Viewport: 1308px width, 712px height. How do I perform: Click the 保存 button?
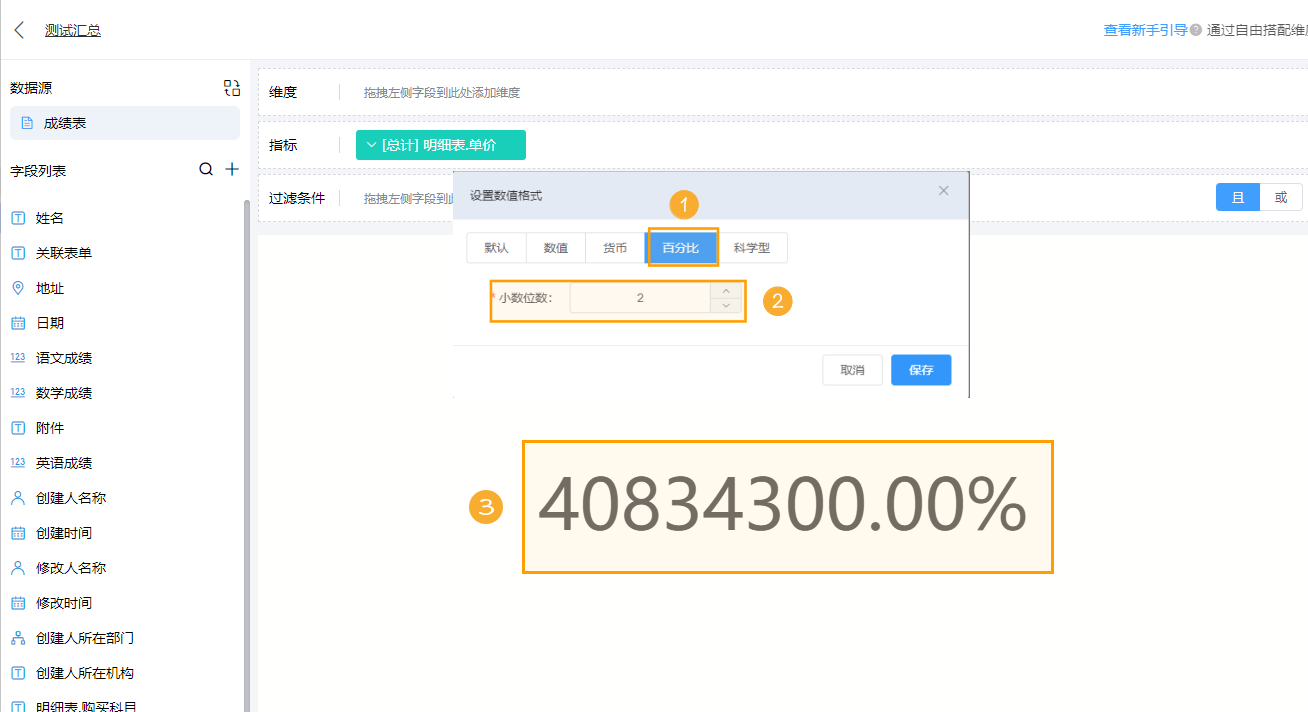[x=920, y=370]
